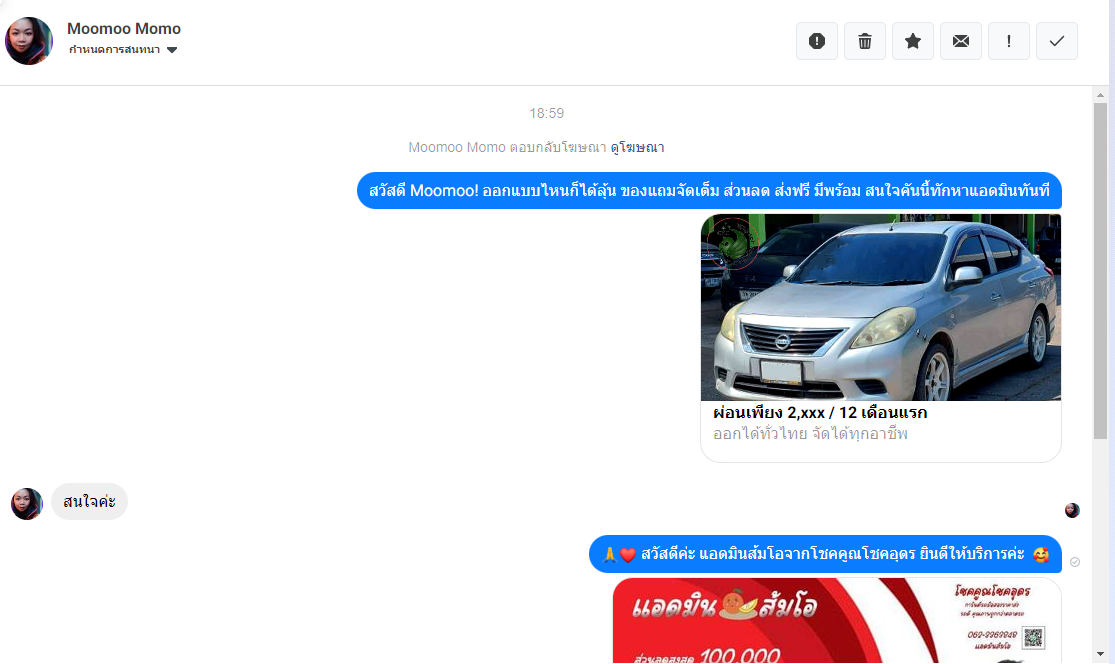Image resolution: width=1115 pixels, height=664 pixels.
Task: Click the blue greeting message สวัสดี Moomoo!
Action: 709,191
